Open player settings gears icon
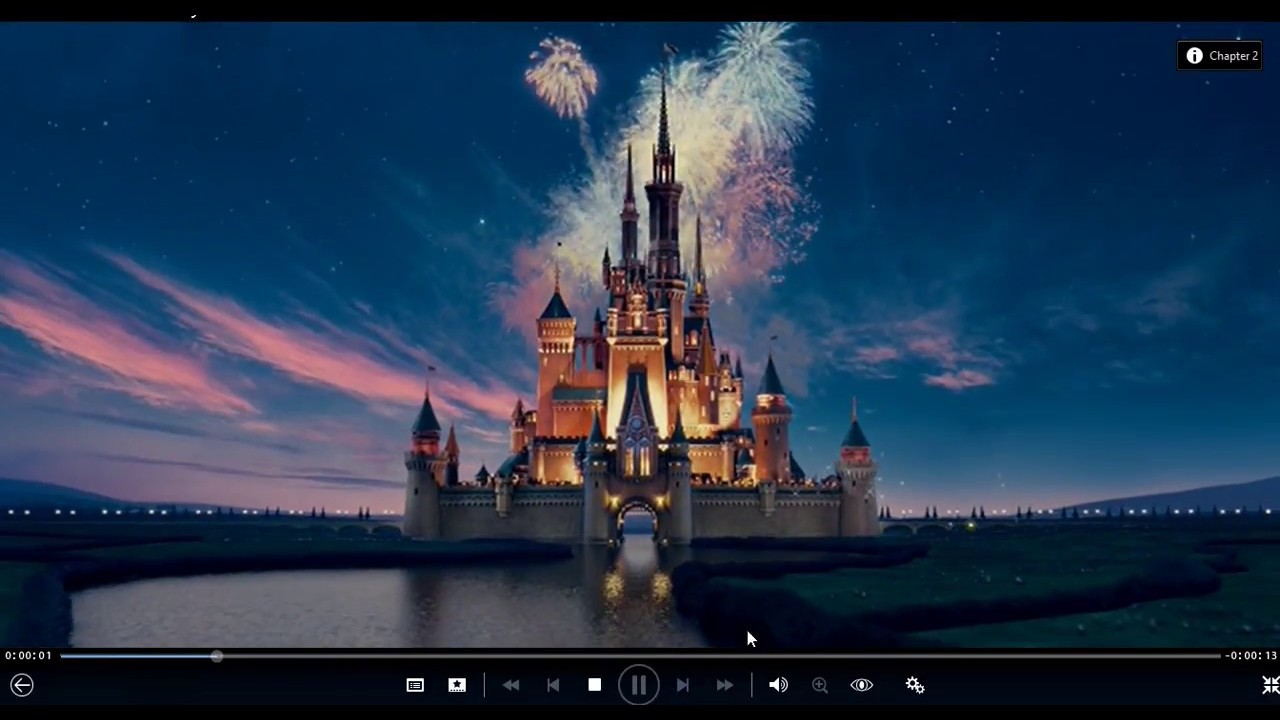The height and width of the screenshot is (720, 1280). click(x=915, y=685)
